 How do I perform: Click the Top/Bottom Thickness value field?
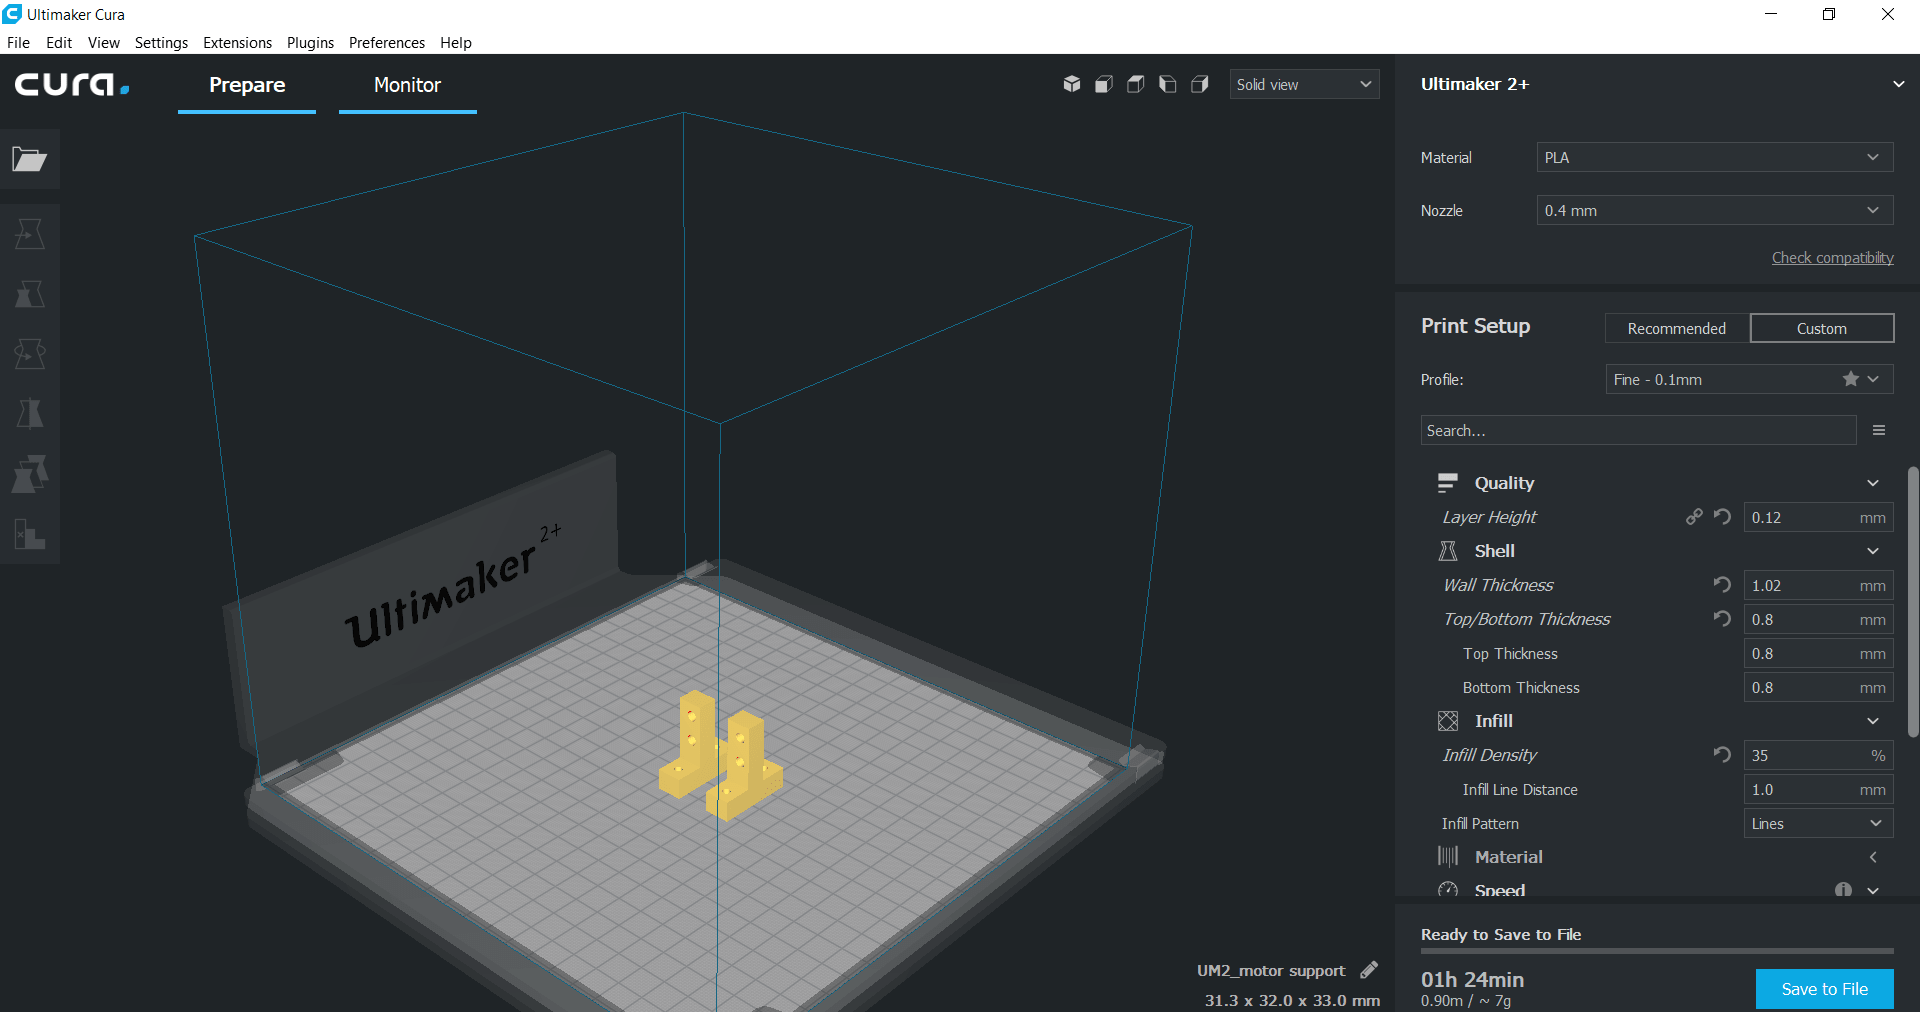click(x=1818, y=619)
